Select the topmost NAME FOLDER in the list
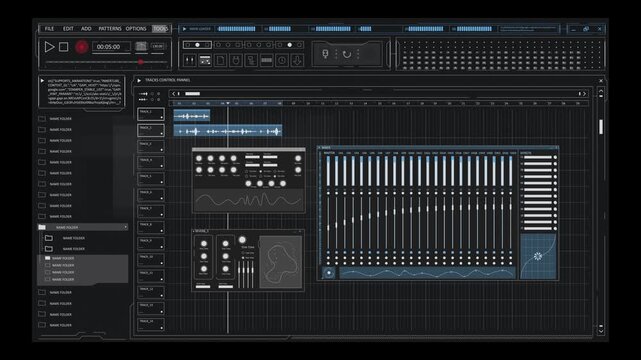 pos(61,119)
